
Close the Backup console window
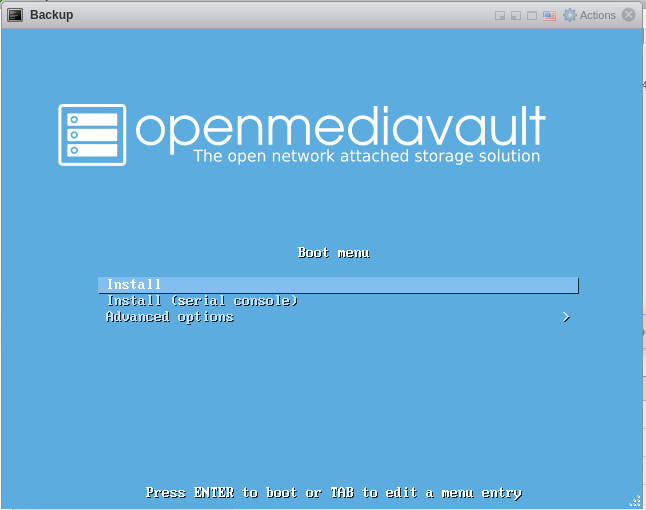point(629,15)
